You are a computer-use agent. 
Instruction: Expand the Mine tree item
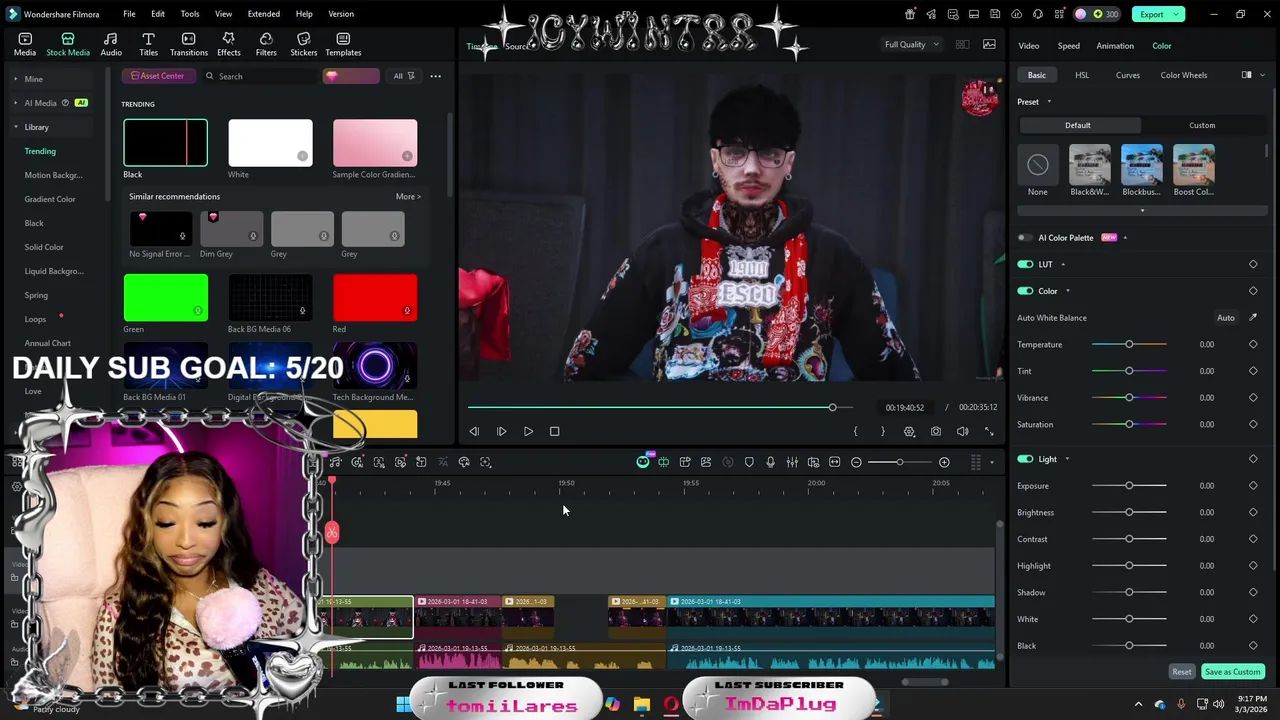15,79
